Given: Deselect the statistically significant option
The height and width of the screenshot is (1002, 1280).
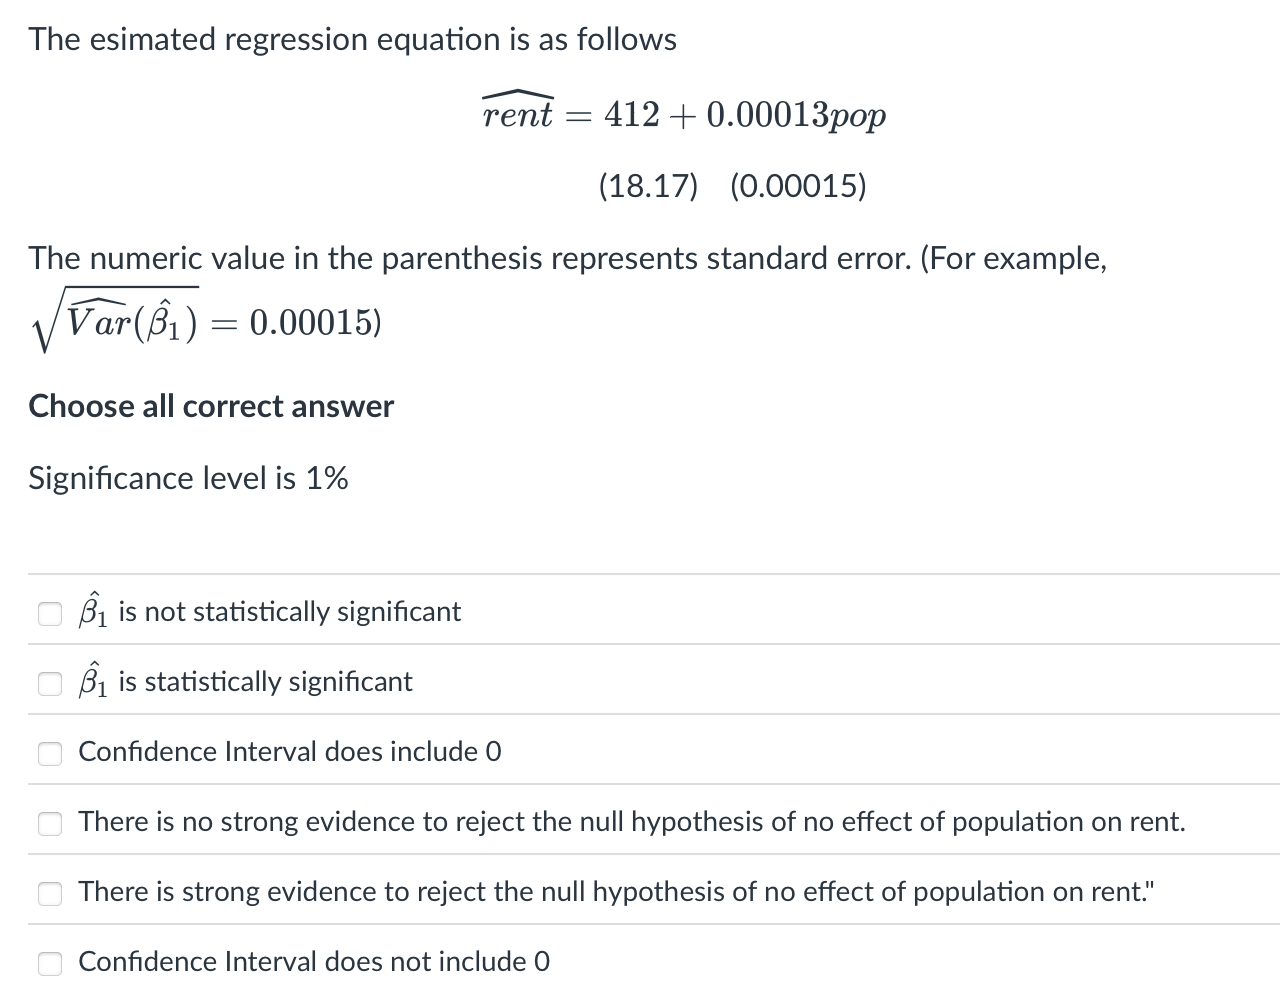Looking at the screenshot, I should tap(50, 683).
